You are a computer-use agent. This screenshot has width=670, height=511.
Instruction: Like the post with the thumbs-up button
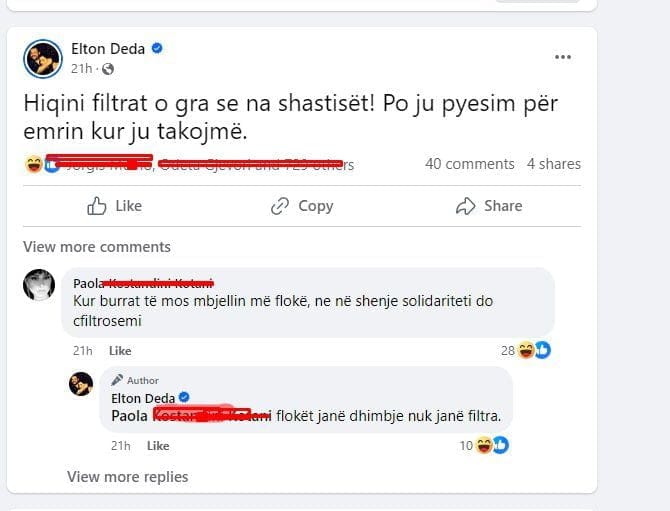tap(114, 206)
